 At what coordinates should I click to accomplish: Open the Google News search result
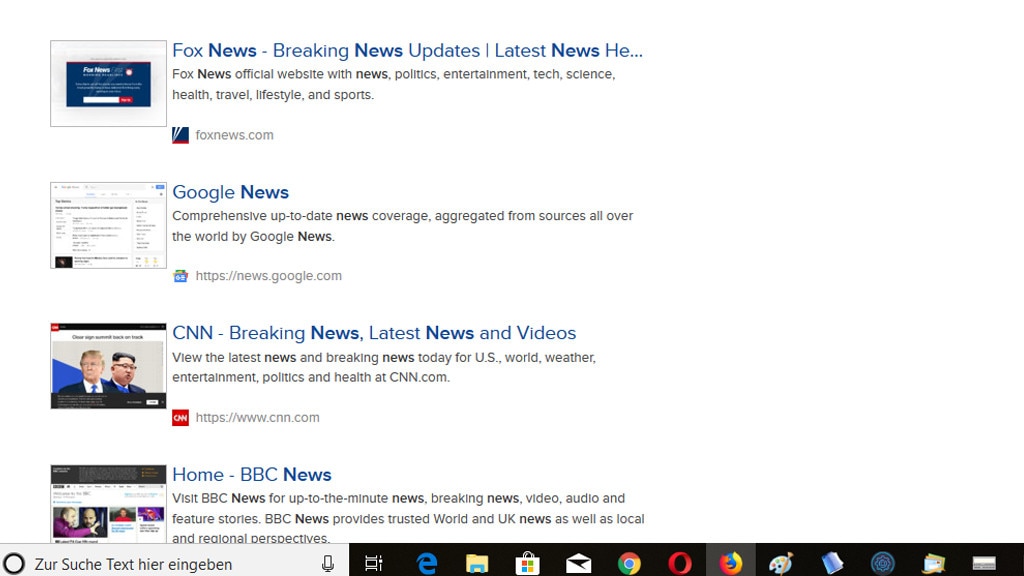[230, 192]
